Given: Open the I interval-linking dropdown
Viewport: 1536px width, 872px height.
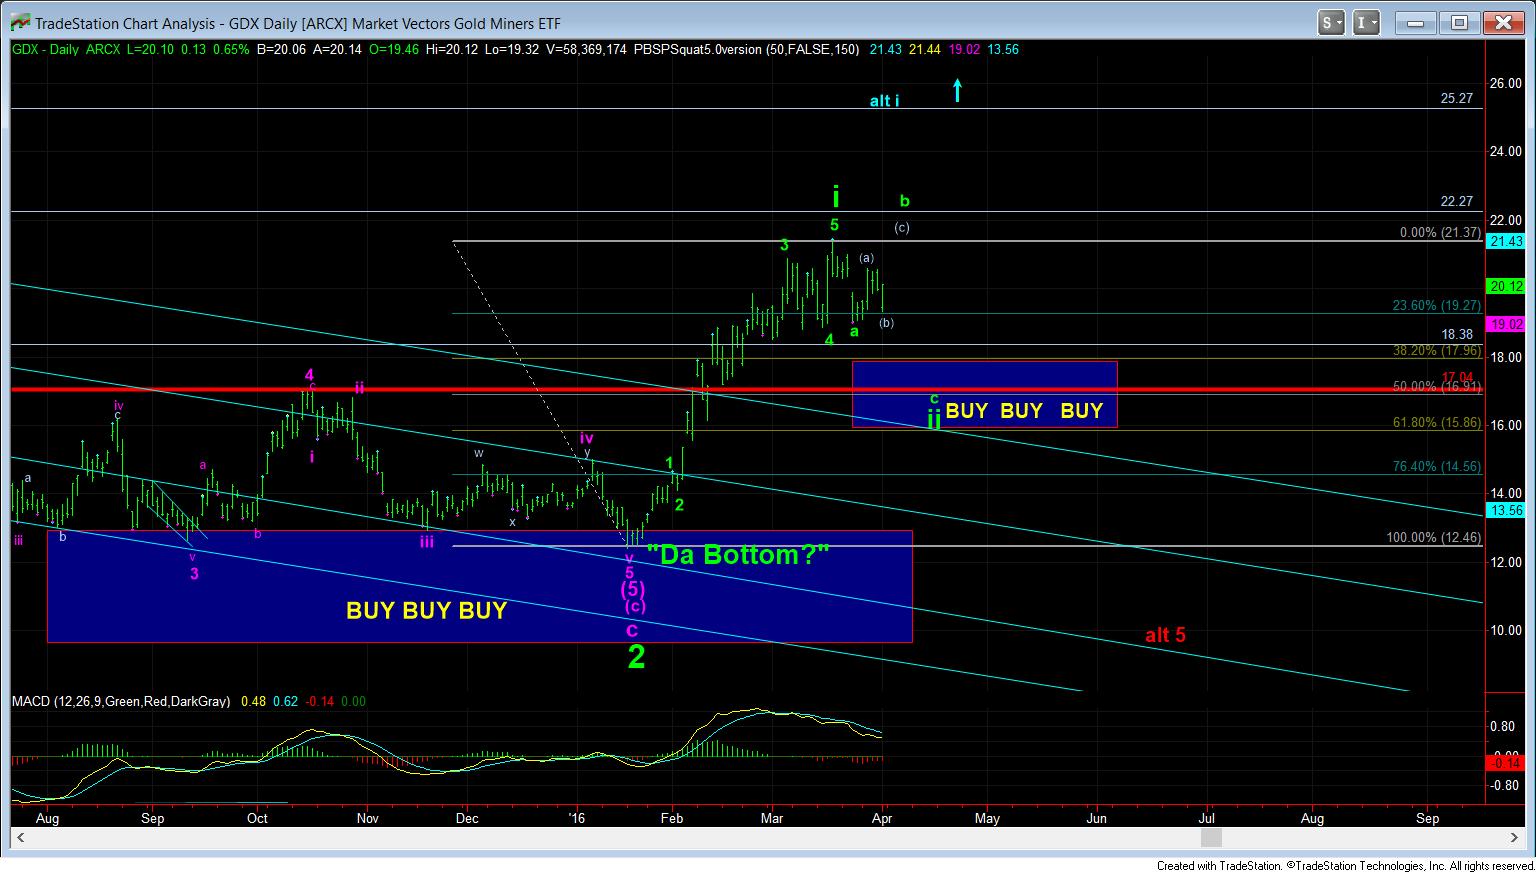Looking at the screenshot, I should point(1367,23).
